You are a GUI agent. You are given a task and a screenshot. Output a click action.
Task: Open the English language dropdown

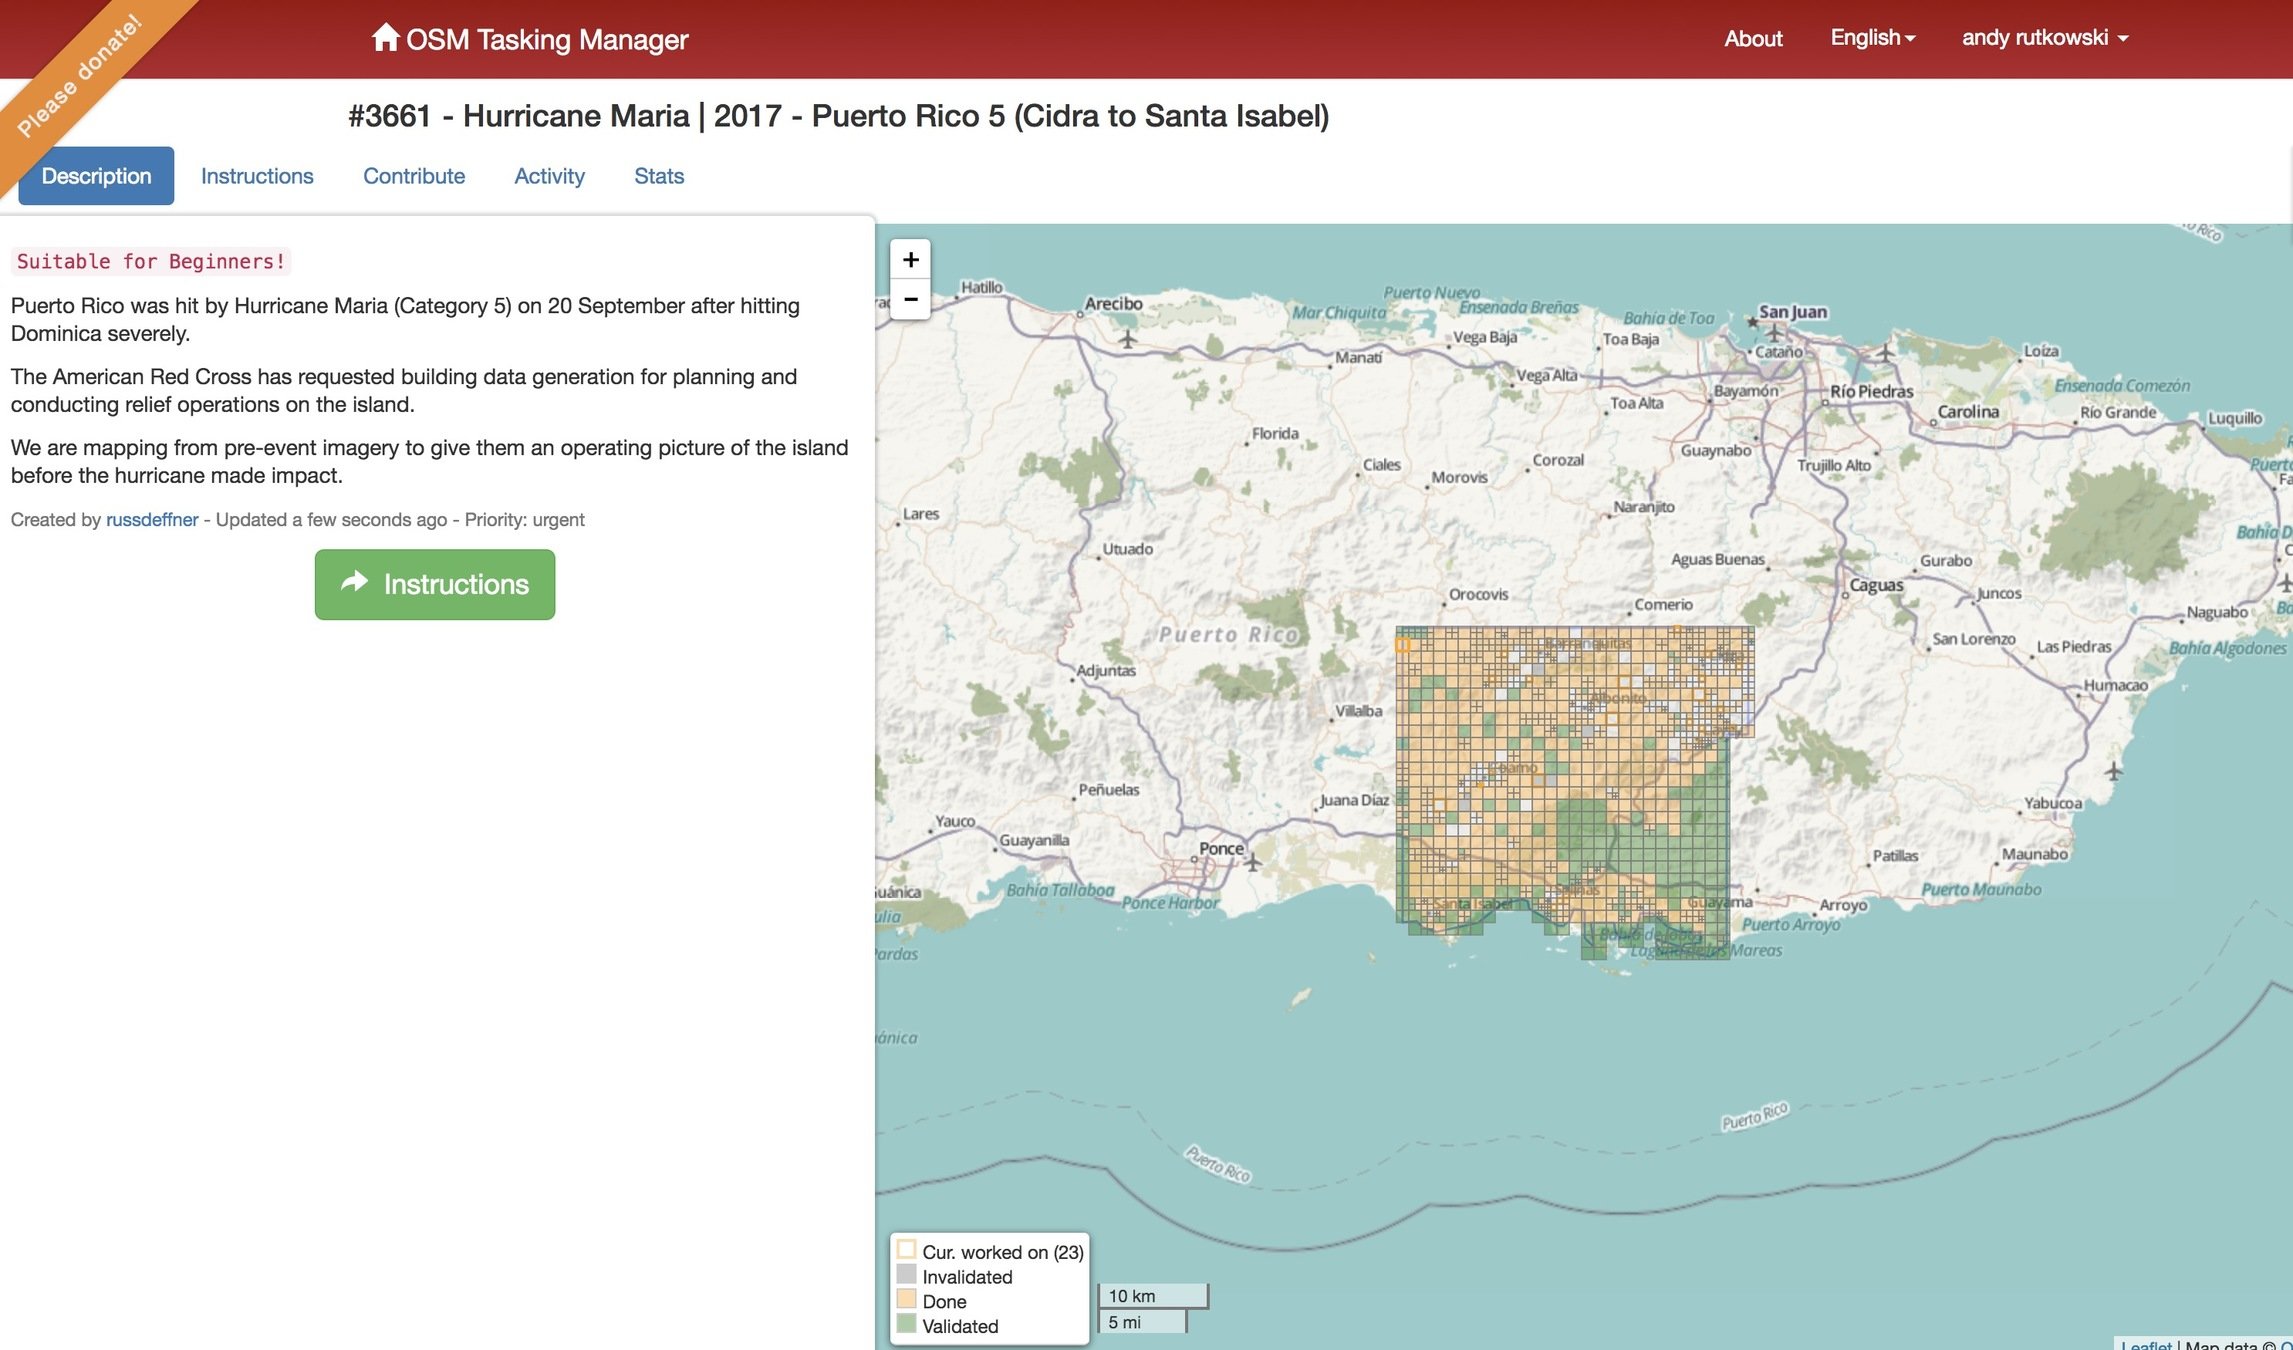[x=1872, y=38]
